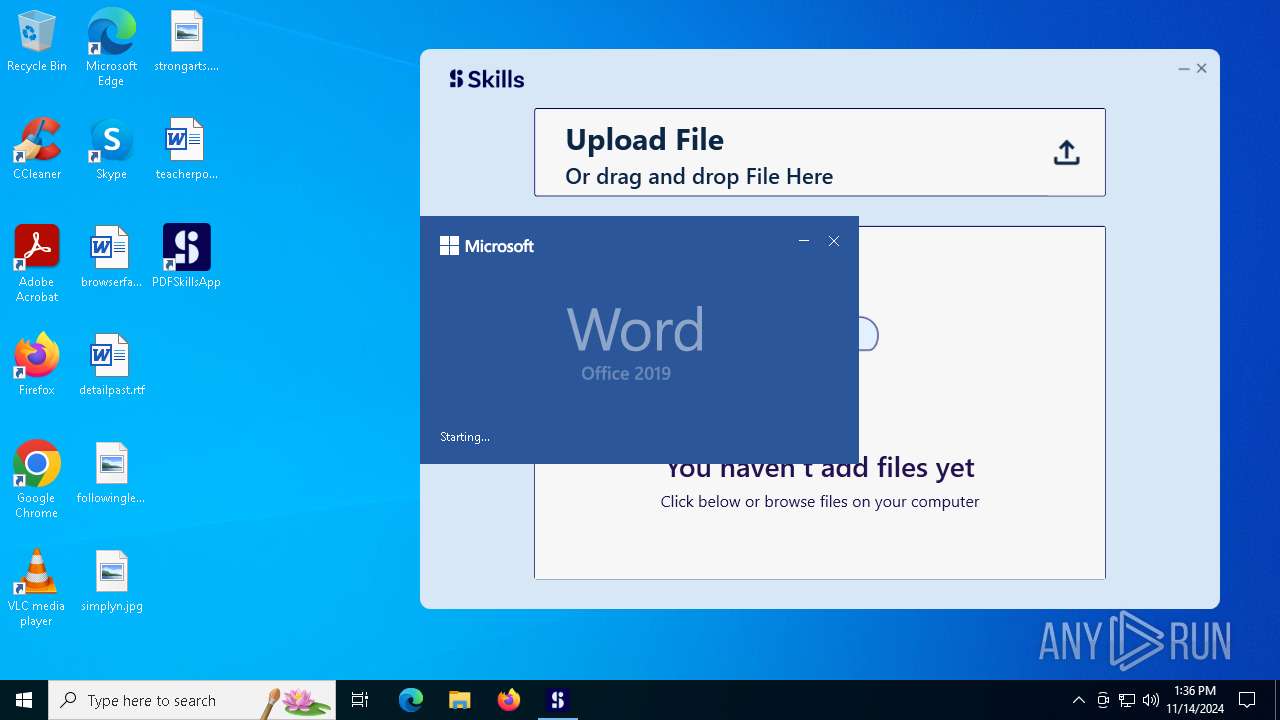Image resolution: width=1280 pixels, height=720 pixels.
Task: Open the clock and calendar flyout
Action: click(x=1195, y=700)
